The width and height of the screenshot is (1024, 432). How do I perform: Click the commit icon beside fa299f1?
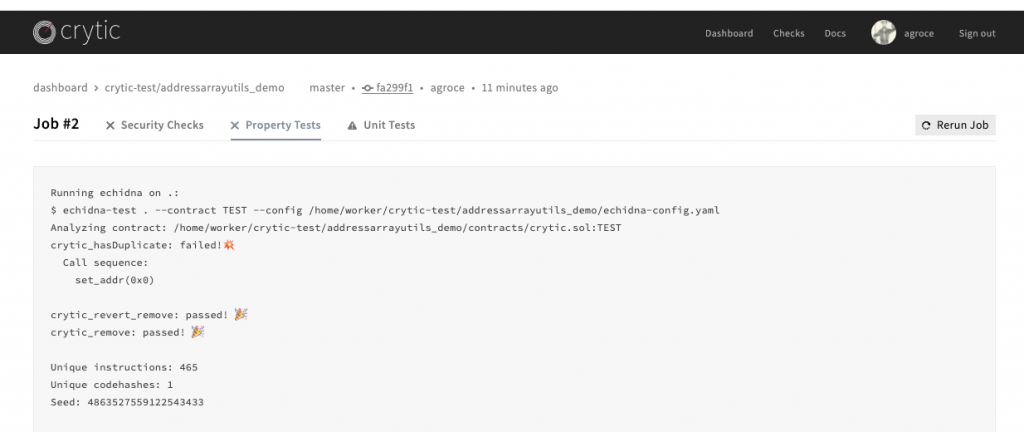369,88
